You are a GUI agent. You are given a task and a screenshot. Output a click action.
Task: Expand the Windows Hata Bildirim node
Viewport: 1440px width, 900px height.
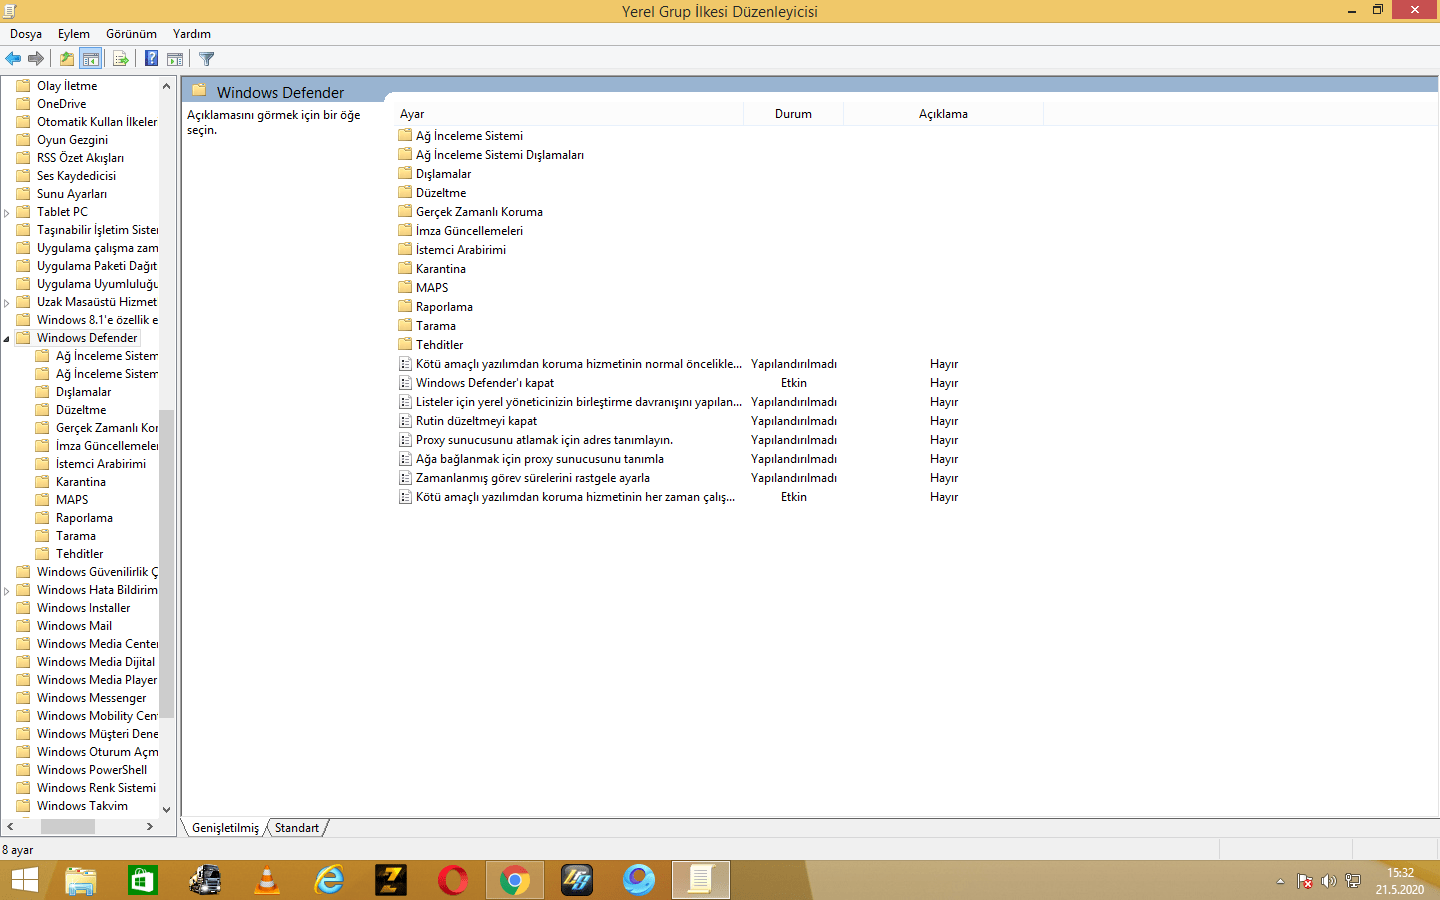[x=6, y=591]
